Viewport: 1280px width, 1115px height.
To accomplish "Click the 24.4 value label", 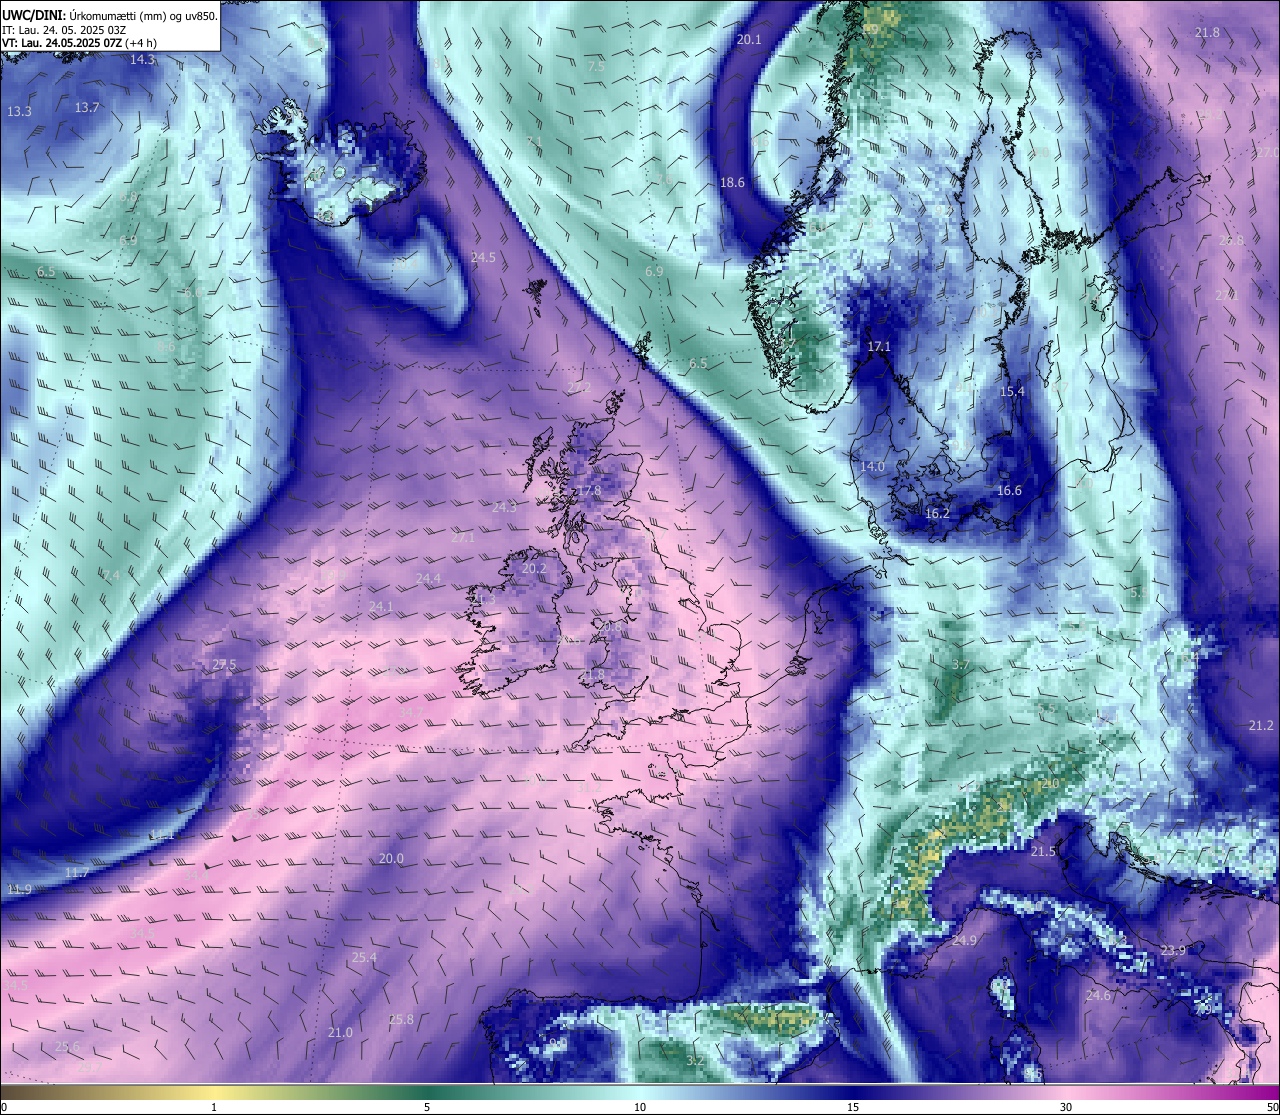I will tap(428, 579).
